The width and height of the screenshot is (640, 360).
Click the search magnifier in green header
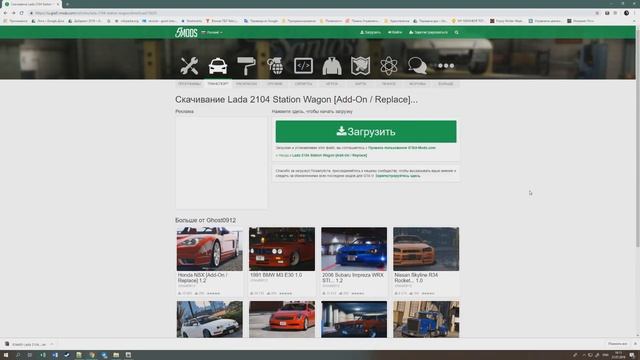[457, 32]
